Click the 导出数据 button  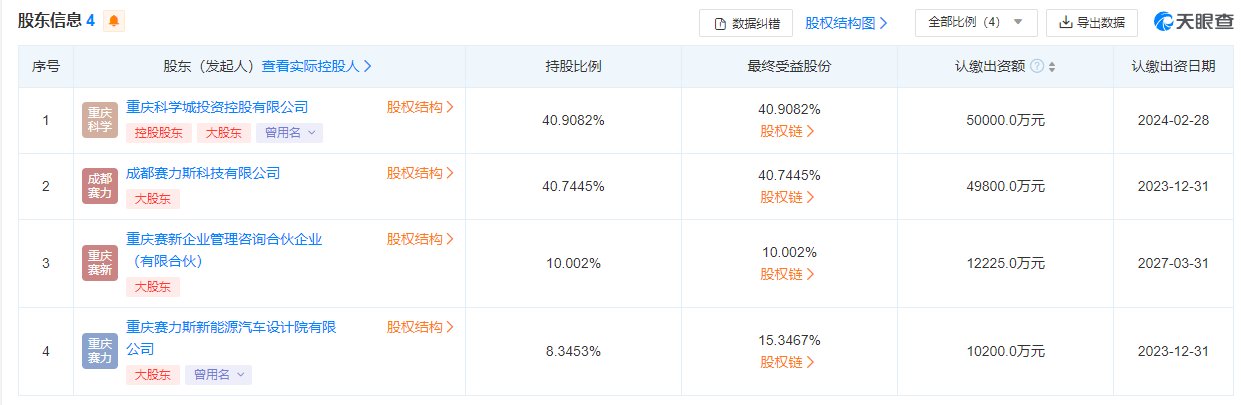(x=1092, y=23)
